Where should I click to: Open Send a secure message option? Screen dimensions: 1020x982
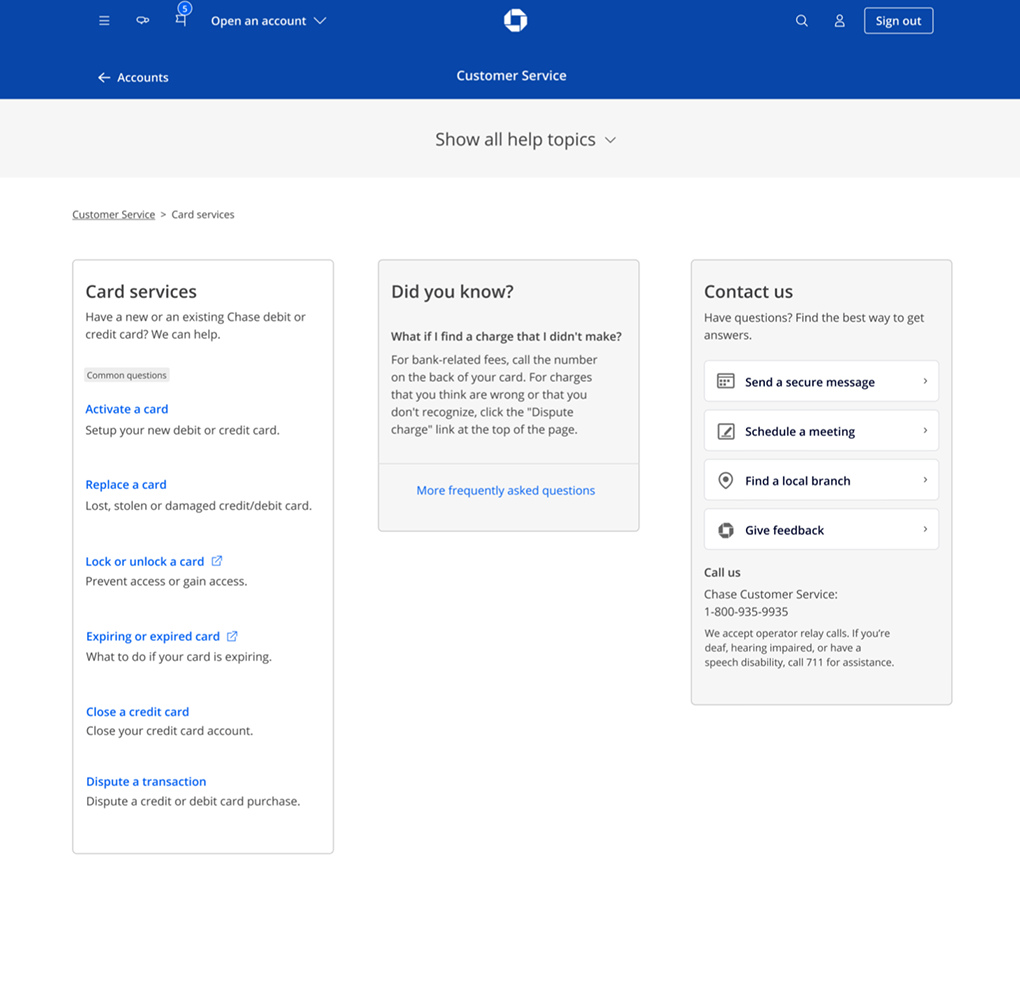pos(821,382)
